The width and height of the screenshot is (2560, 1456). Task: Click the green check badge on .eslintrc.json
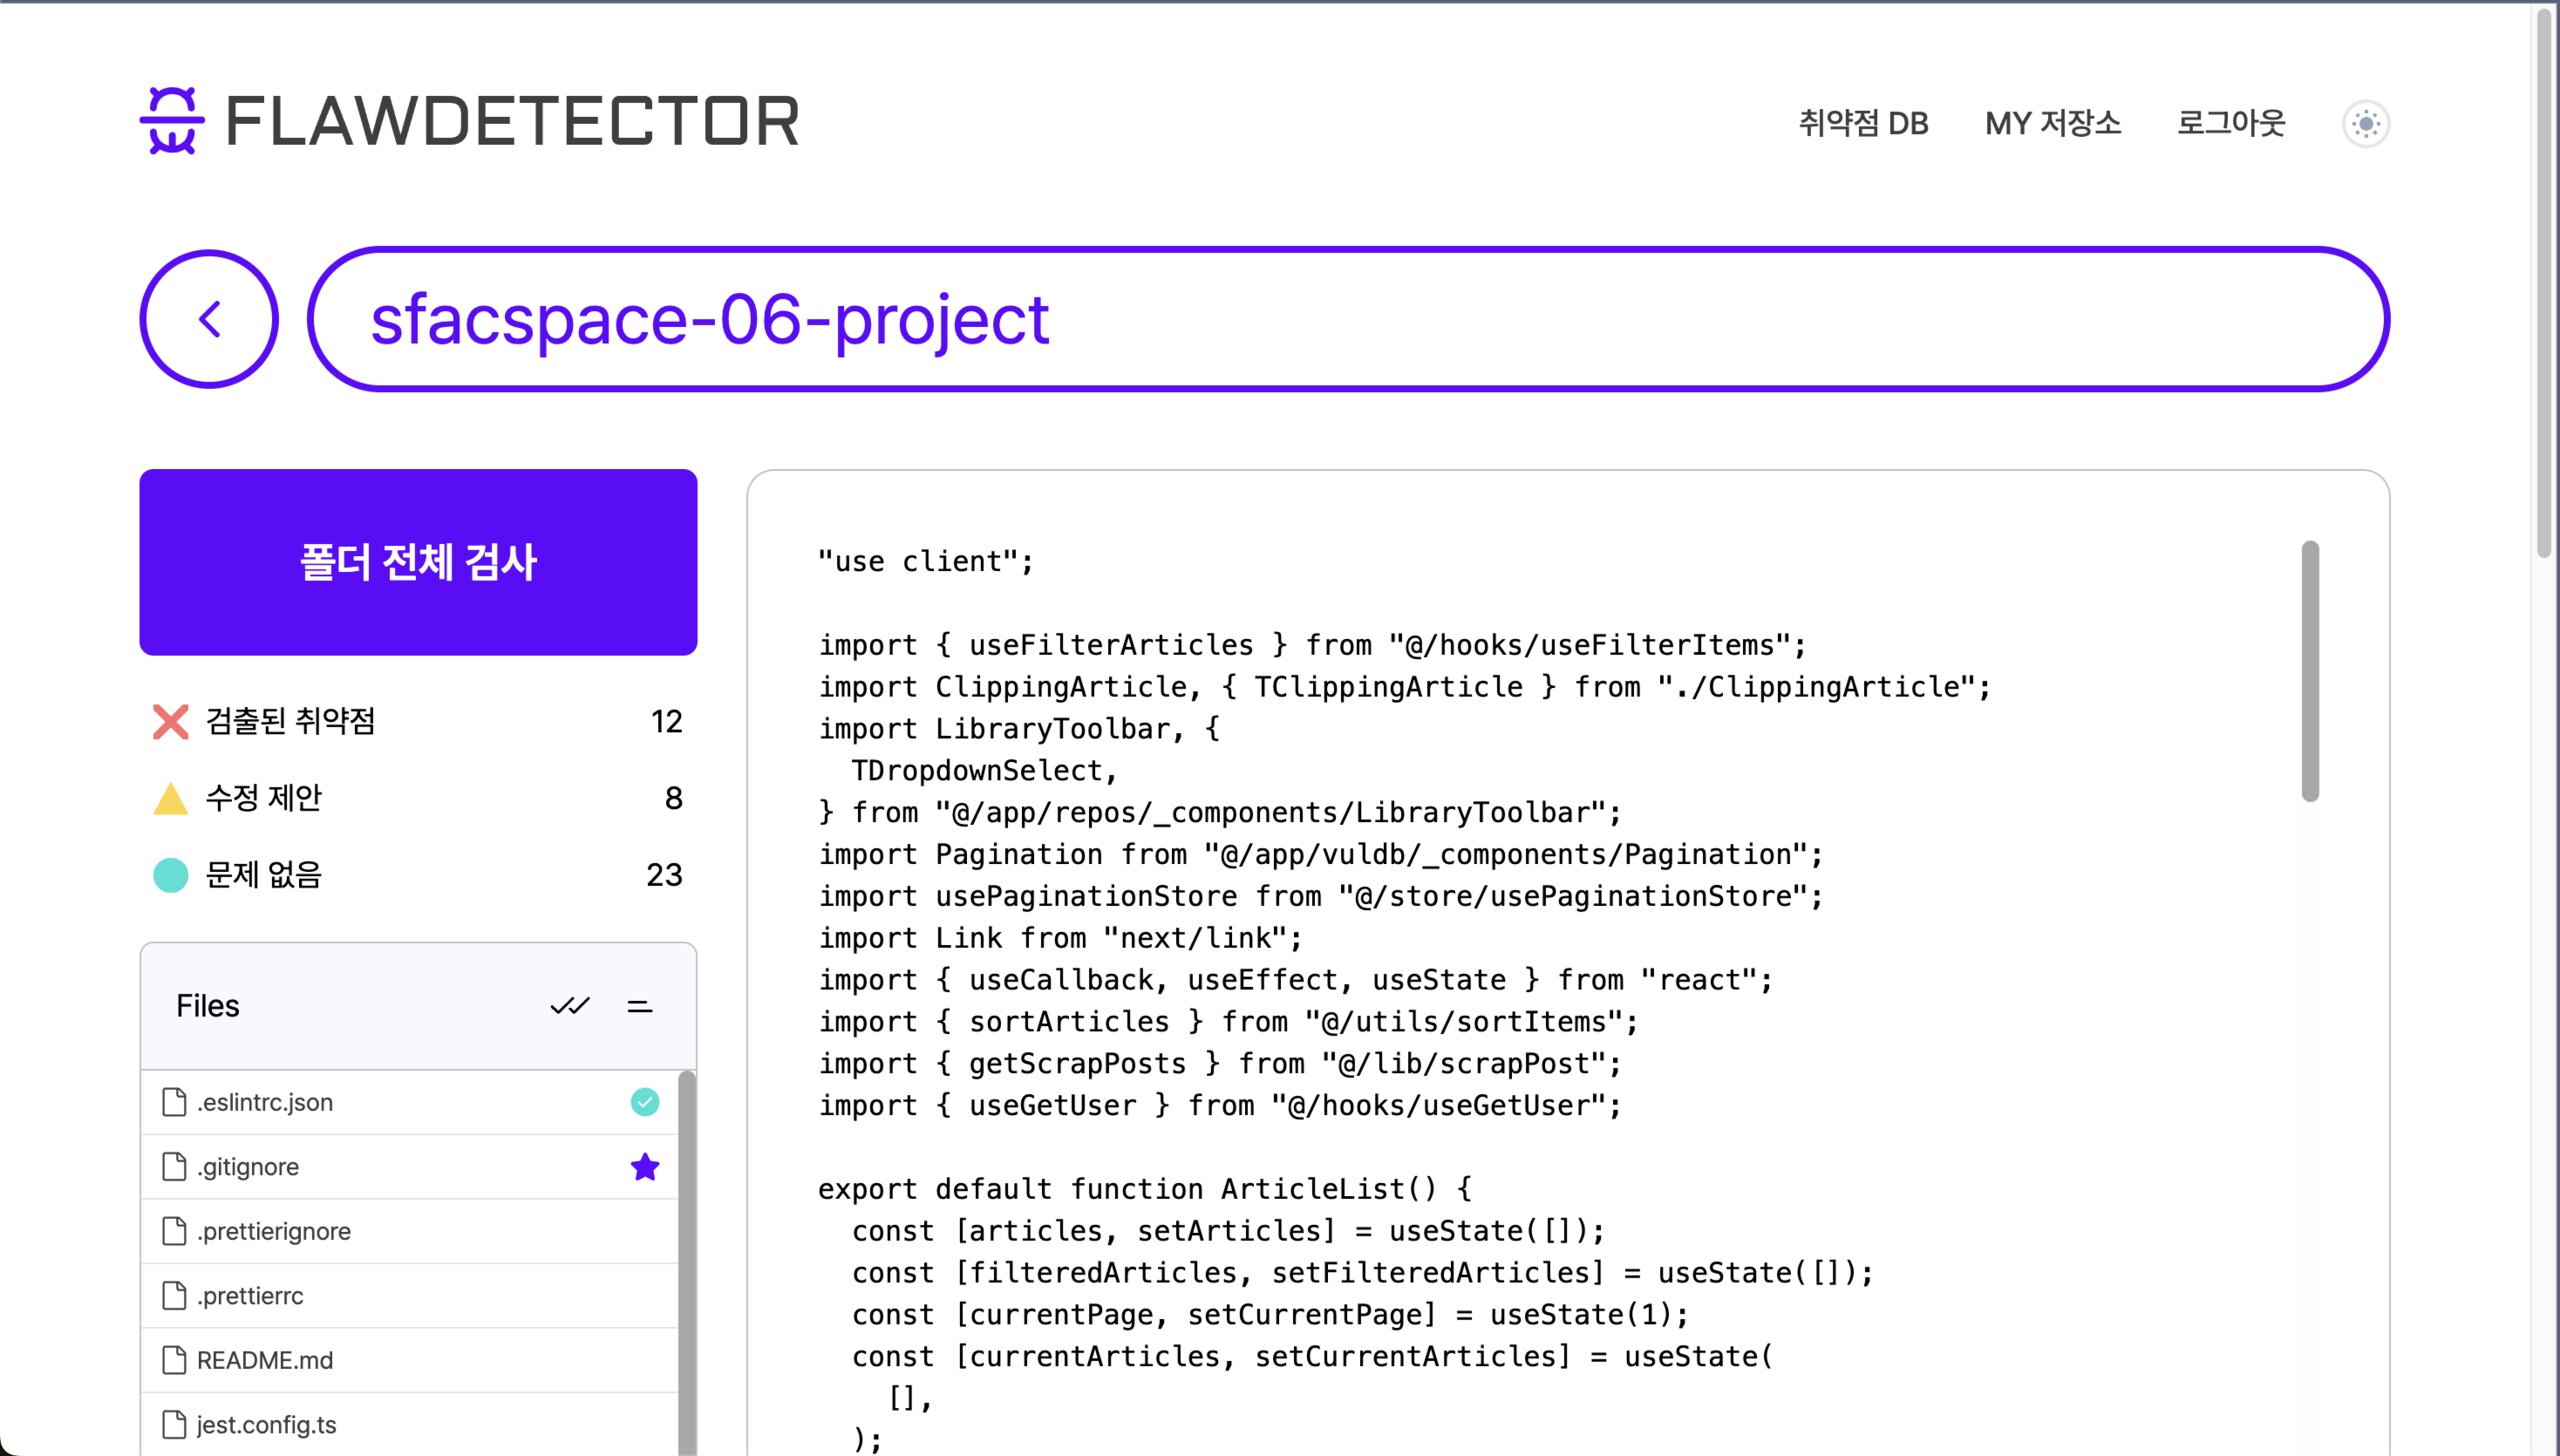click(645, 1102)
